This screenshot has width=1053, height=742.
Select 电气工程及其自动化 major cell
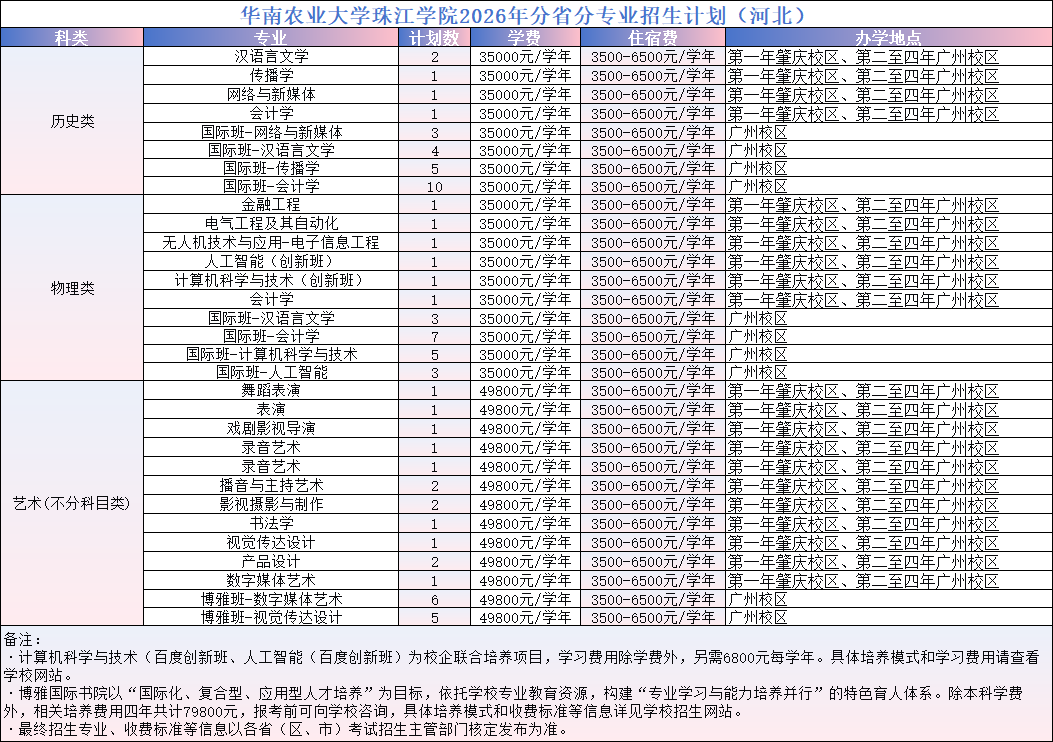(x=271, y=223)
